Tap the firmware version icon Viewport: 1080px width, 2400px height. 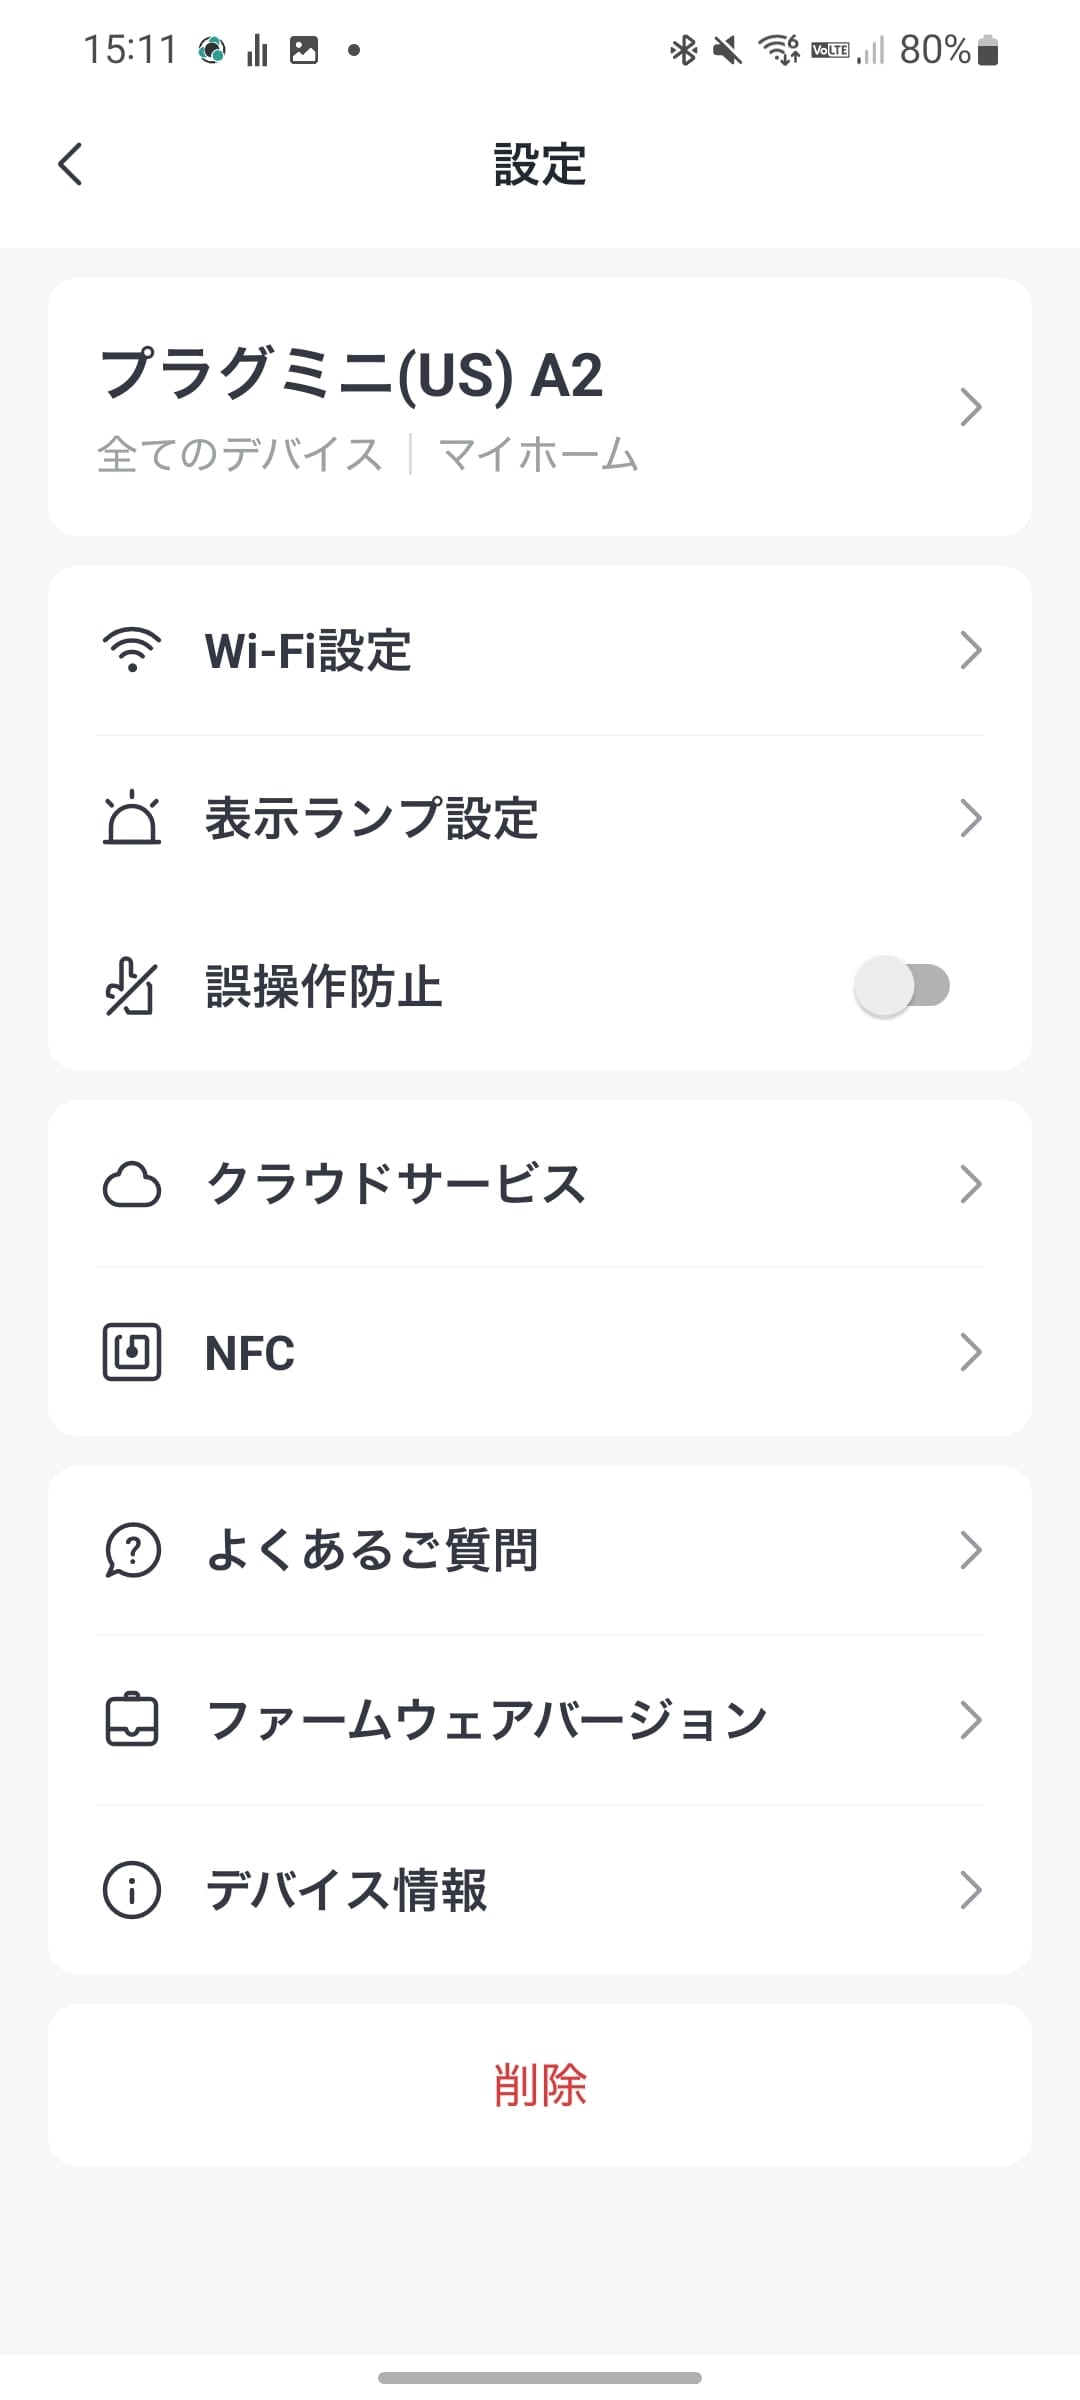132,1720
